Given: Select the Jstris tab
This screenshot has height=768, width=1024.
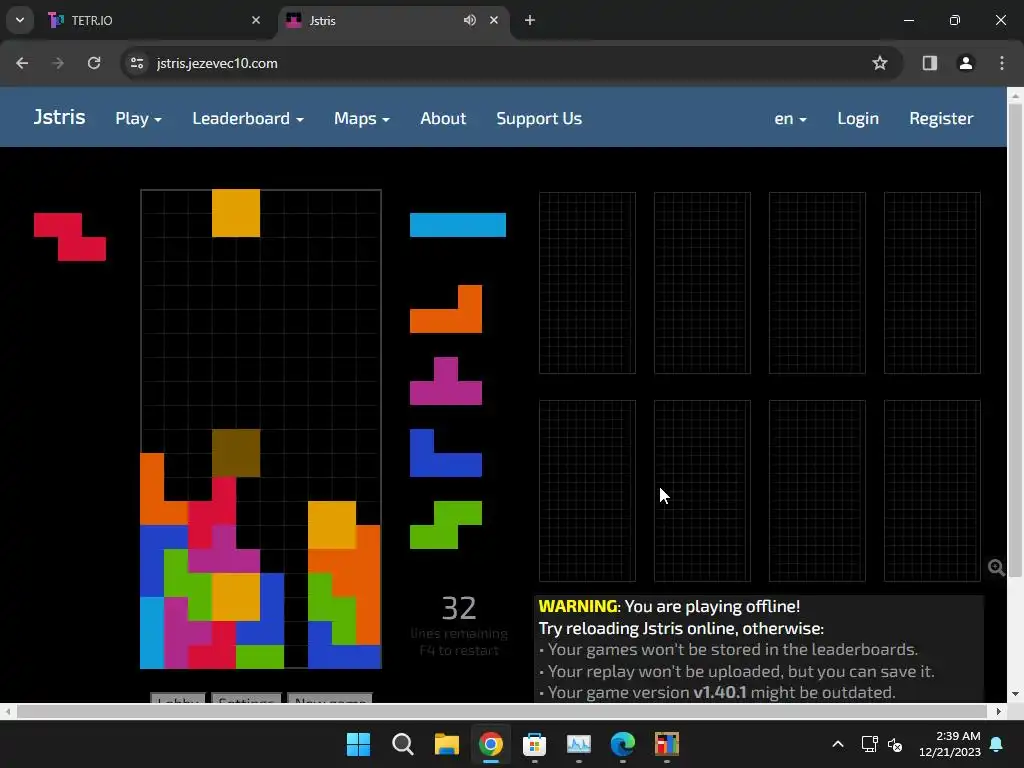Looking at the screenshot, I should click(394, 20).
